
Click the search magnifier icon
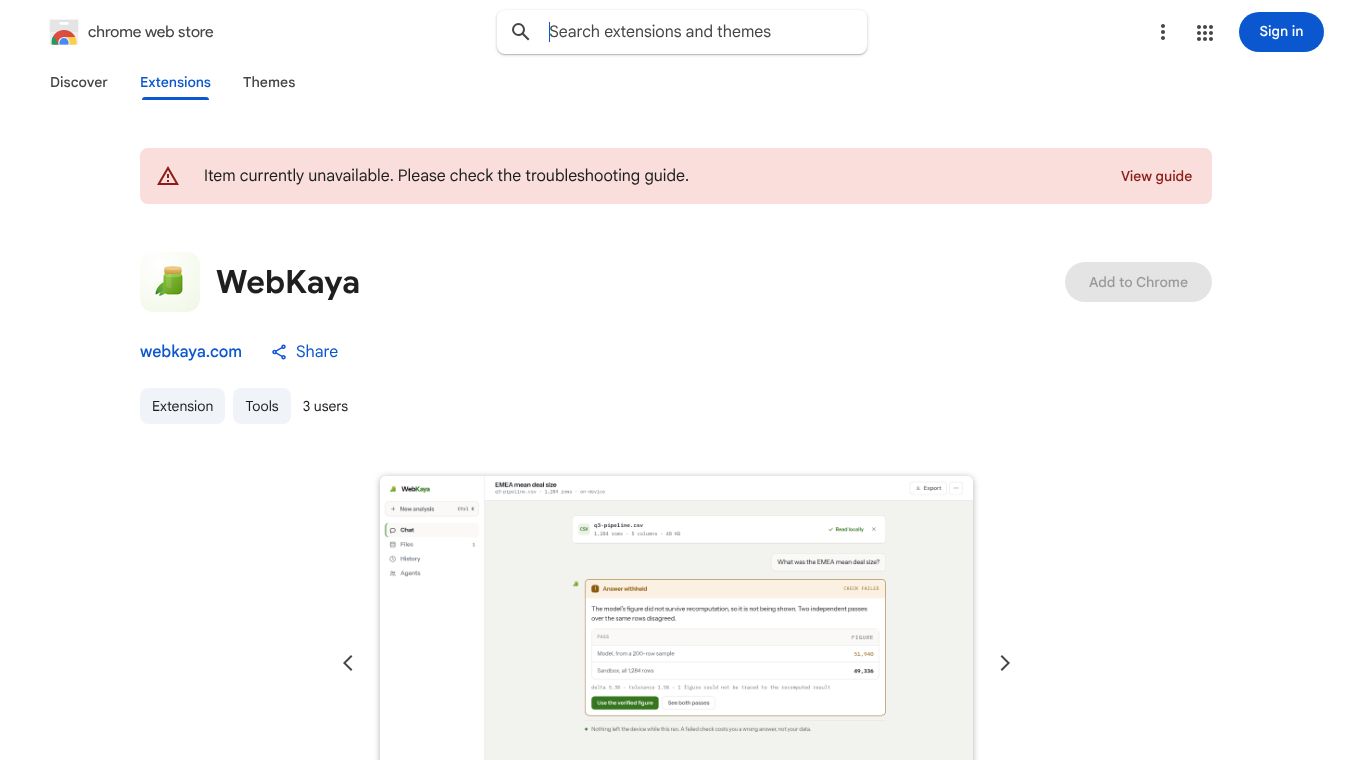[x=521, y=32]
